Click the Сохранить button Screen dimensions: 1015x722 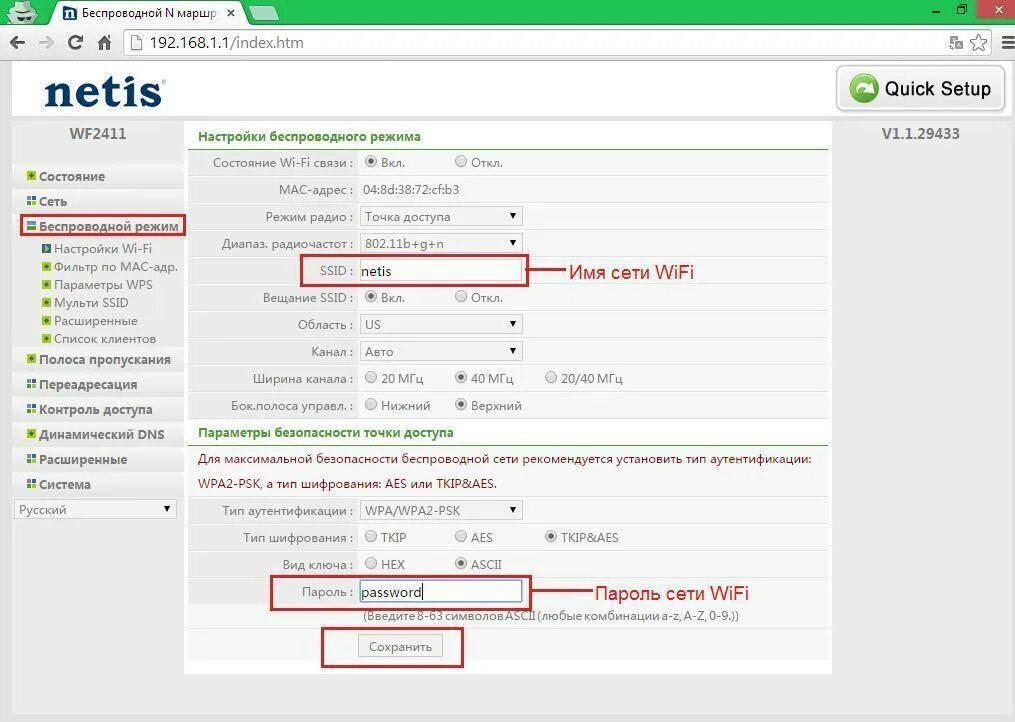(400, 646)
